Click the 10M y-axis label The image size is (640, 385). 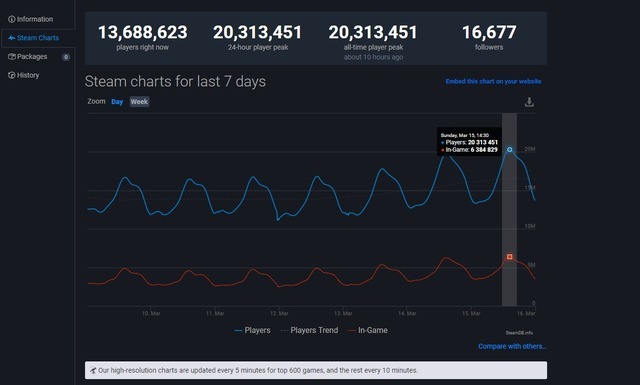point(529,226)
